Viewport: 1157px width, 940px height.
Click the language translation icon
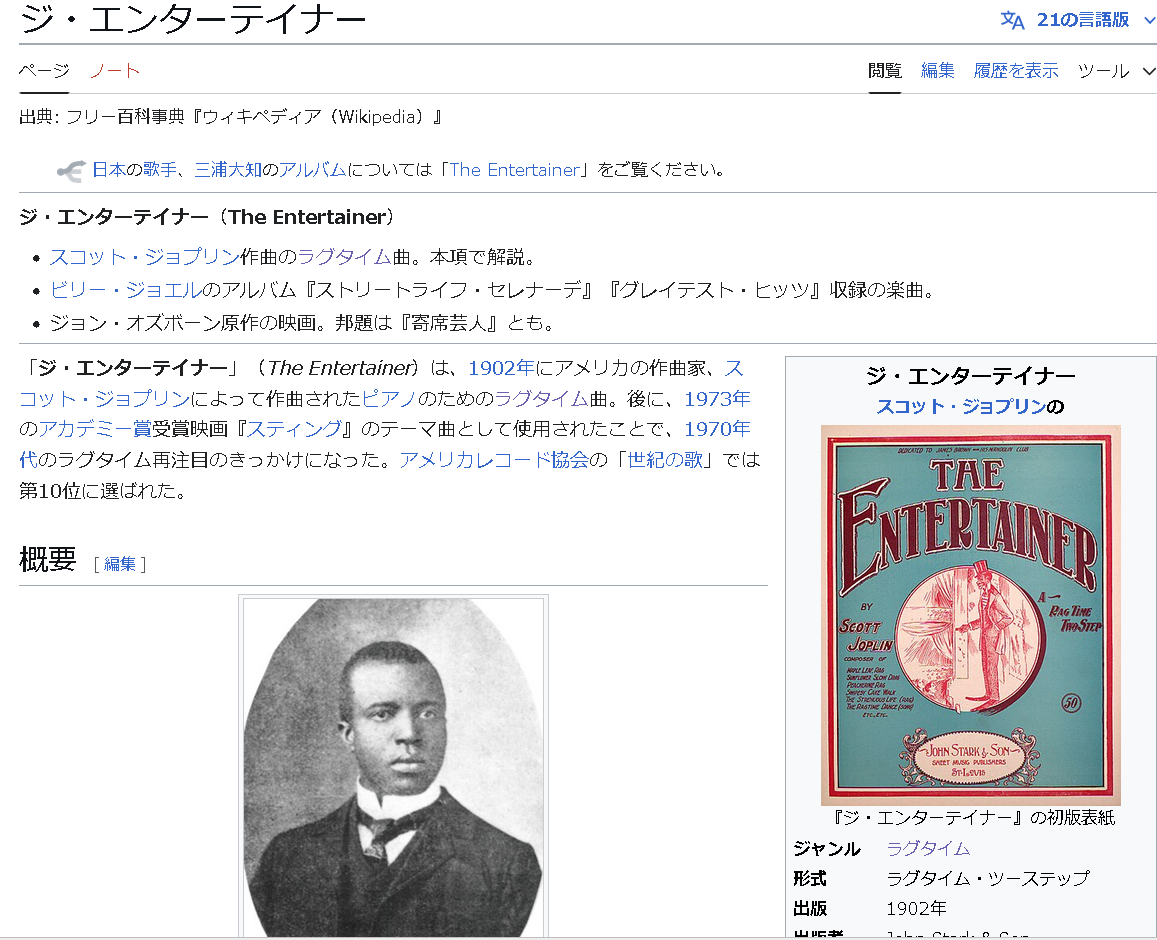1012,20
